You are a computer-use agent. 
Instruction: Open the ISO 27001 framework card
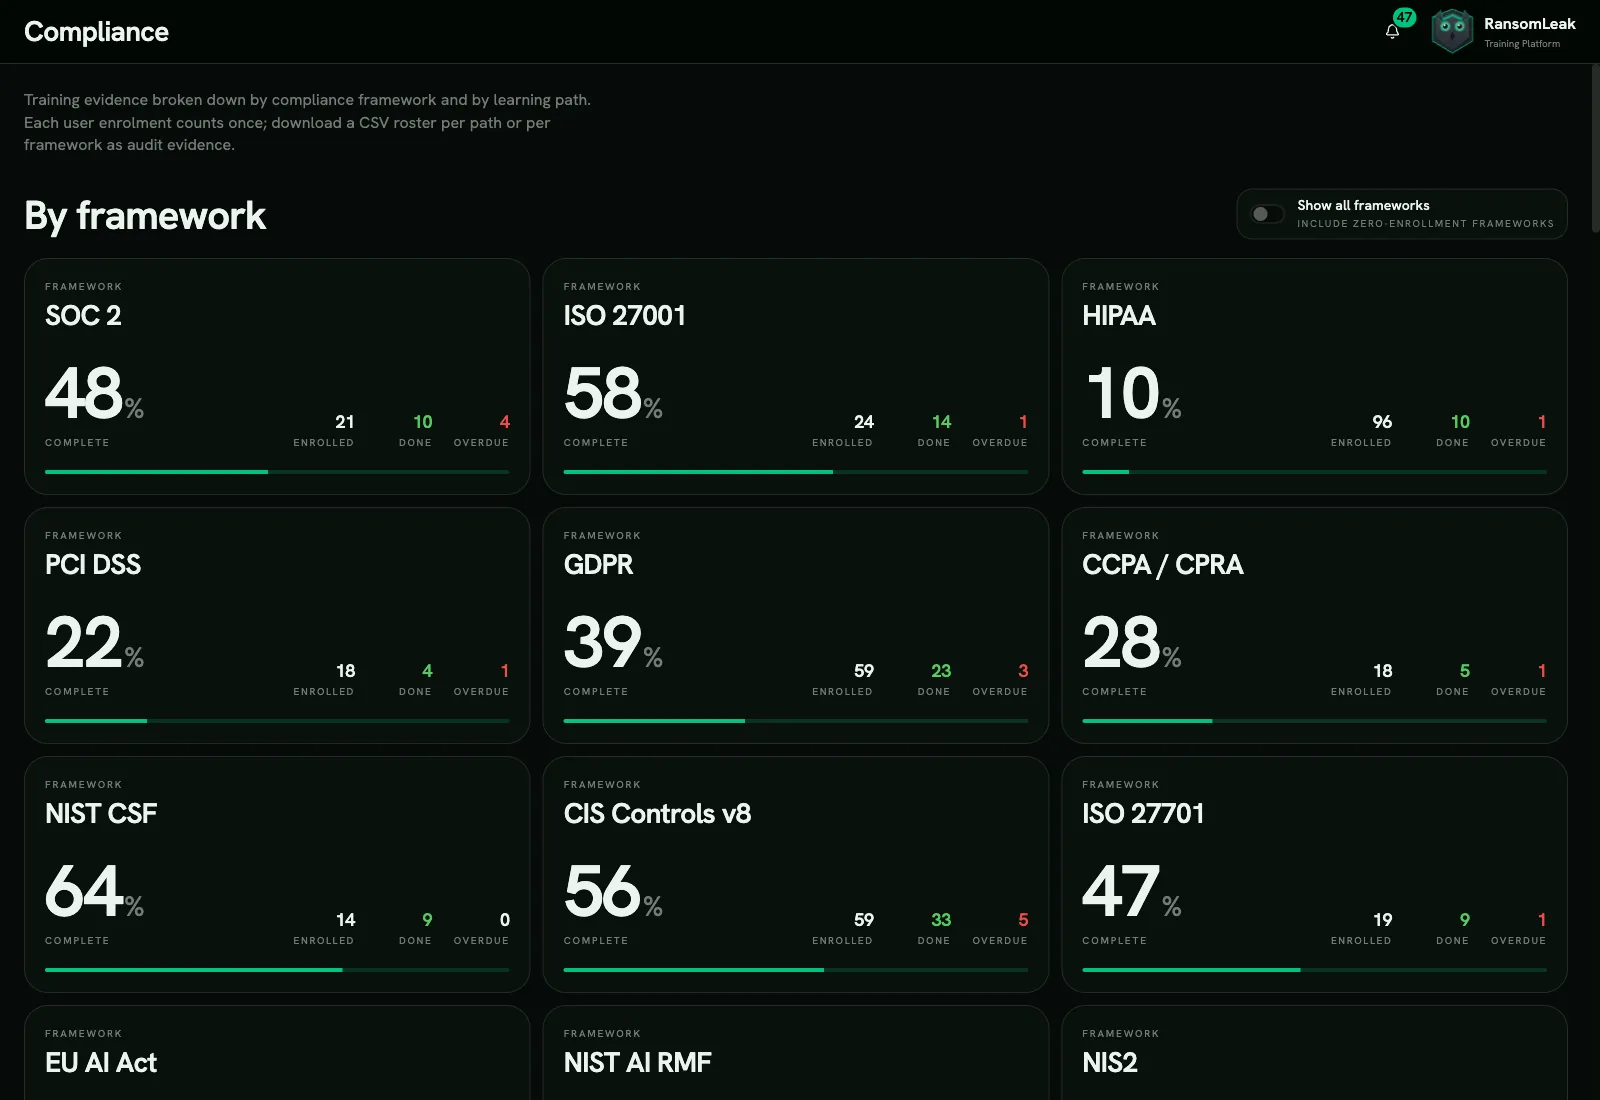point(795,376)
